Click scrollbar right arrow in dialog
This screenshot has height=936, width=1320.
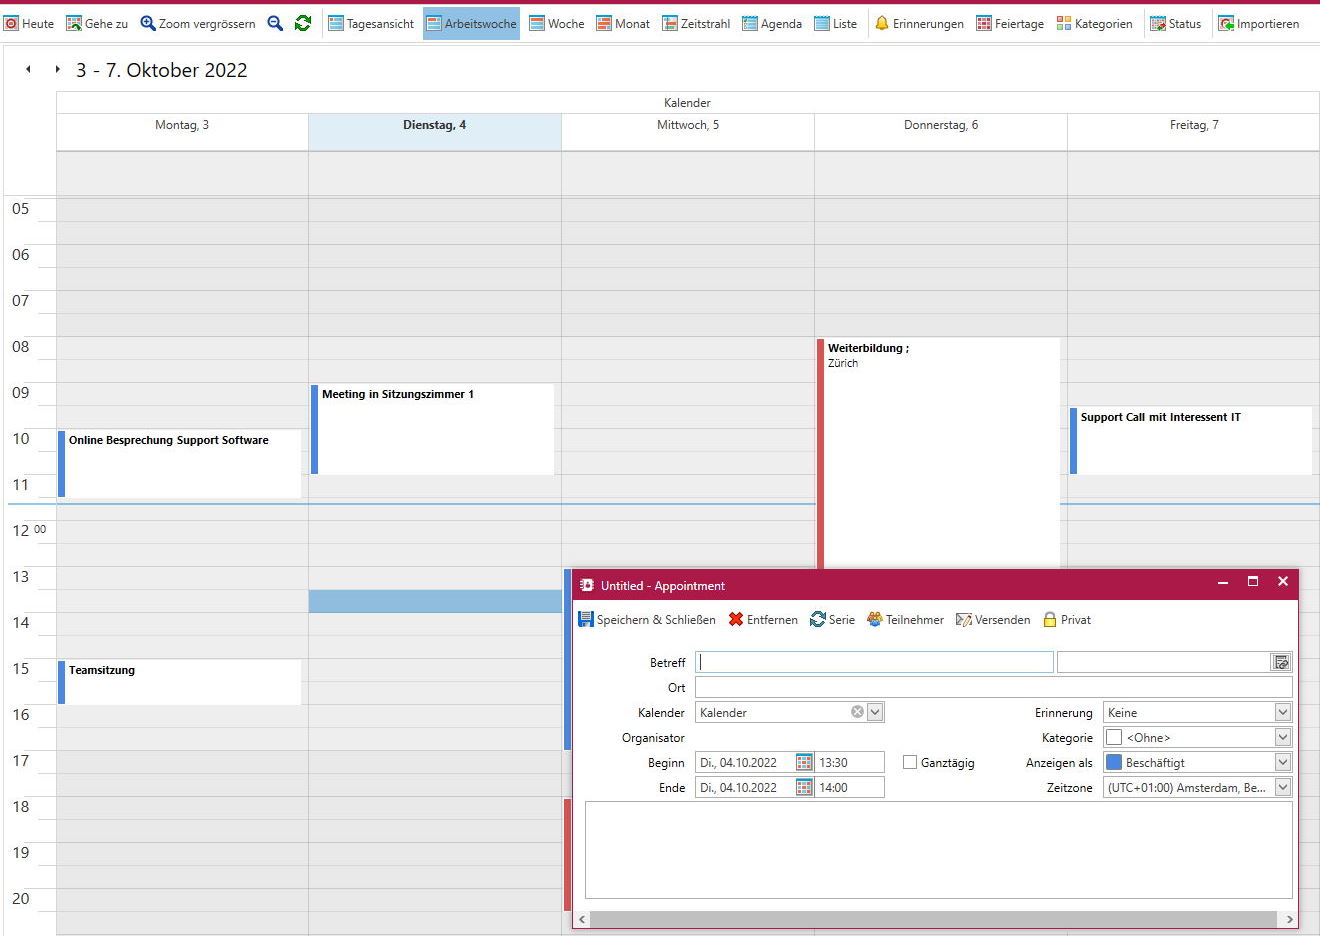pos(1289,919)
